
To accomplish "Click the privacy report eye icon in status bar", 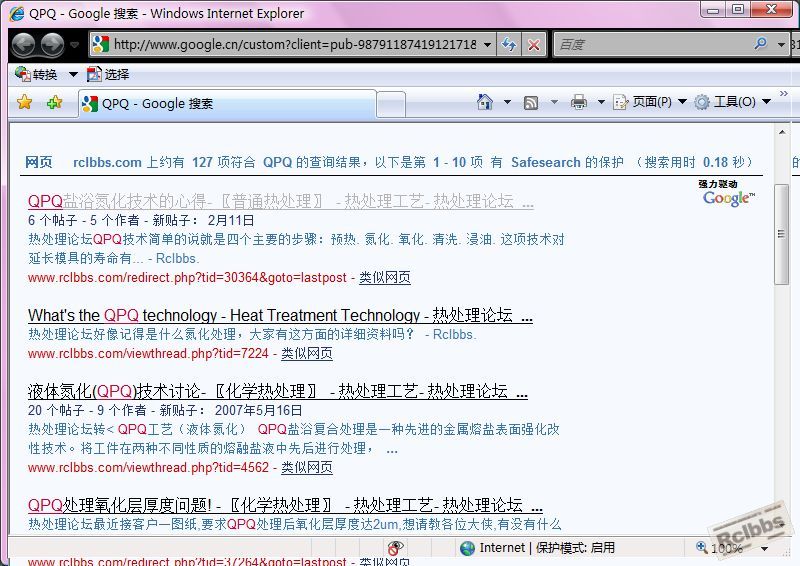I will pos(394,548).
